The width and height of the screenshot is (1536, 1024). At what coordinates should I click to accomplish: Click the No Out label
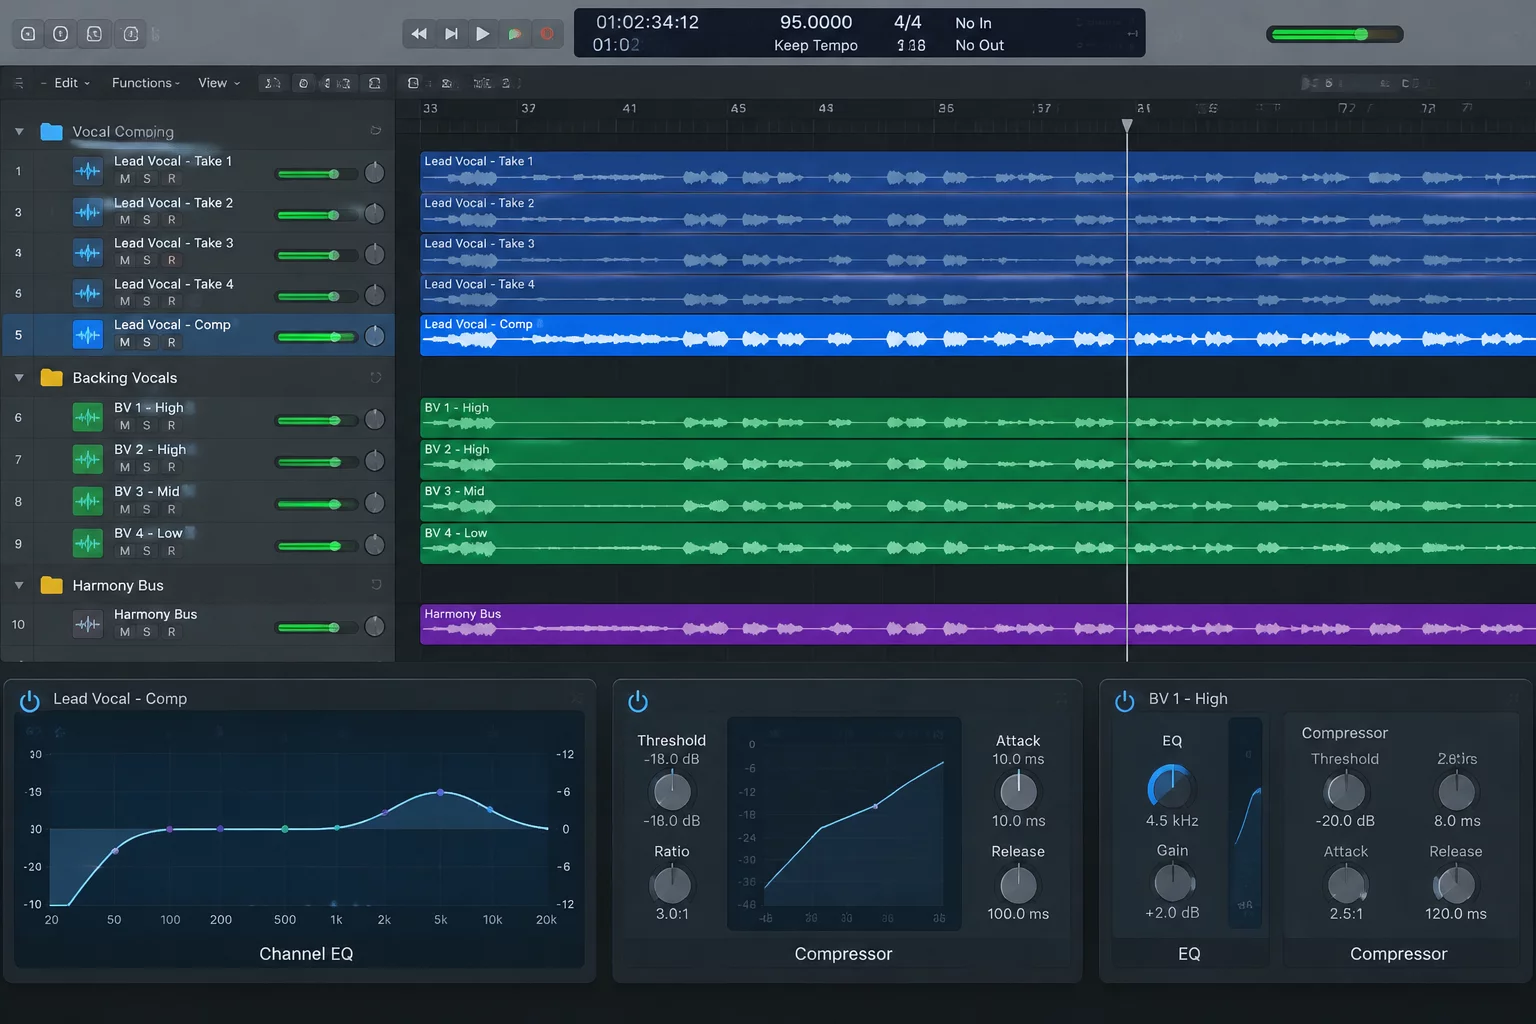point(979,45)
